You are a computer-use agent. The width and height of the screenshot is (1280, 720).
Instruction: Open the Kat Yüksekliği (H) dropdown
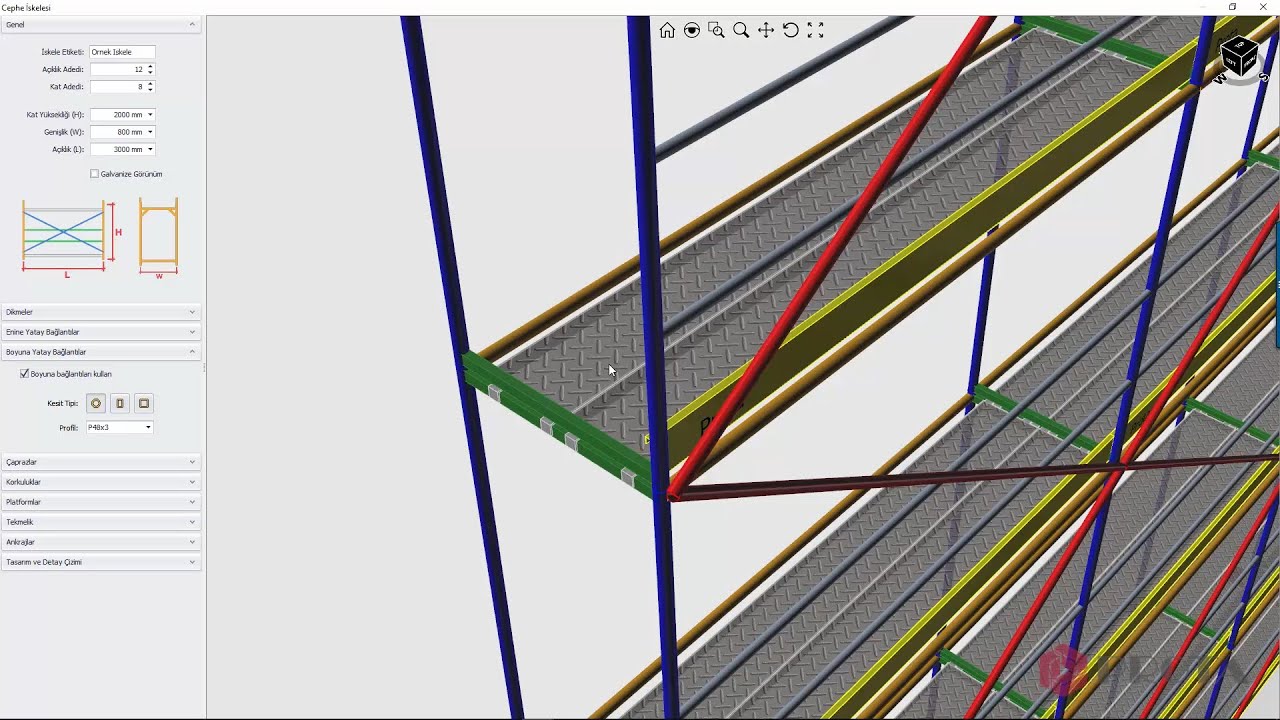click(150, 115)
